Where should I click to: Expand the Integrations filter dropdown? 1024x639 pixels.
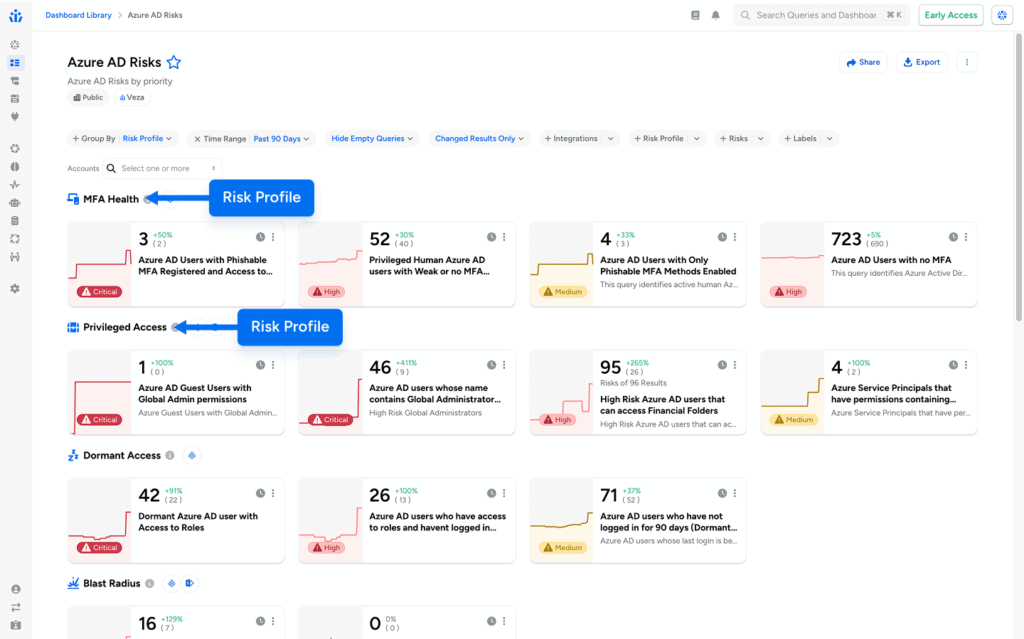(x=580, y=139)
